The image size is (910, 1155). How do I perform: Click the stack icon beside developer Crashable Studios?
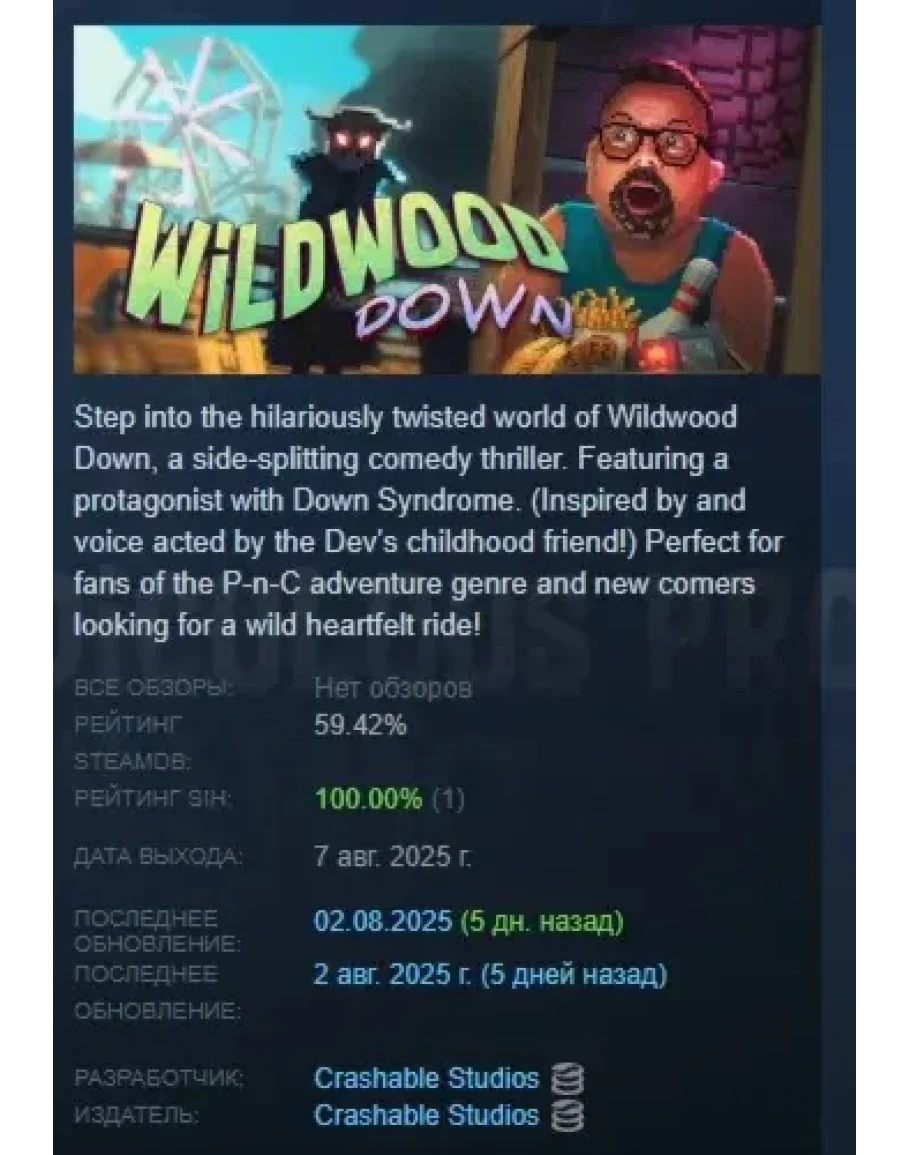[x=568, y=1078]
